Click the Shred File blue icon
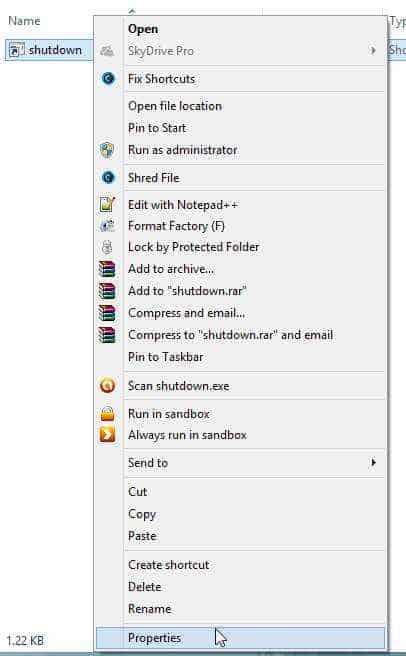The width and height of the screenshot is (406, 656). click(108, 177)
